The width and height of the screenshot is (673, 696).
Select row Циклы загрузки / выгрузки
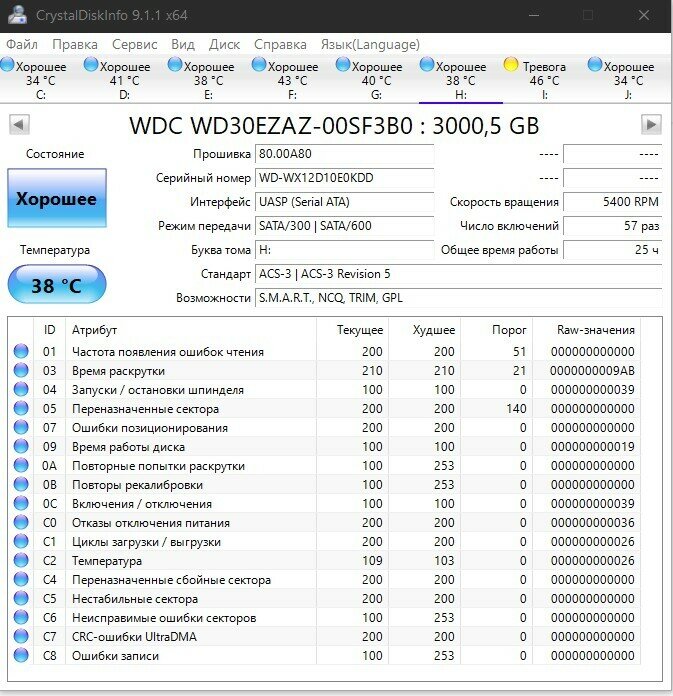tap(324, 542)
